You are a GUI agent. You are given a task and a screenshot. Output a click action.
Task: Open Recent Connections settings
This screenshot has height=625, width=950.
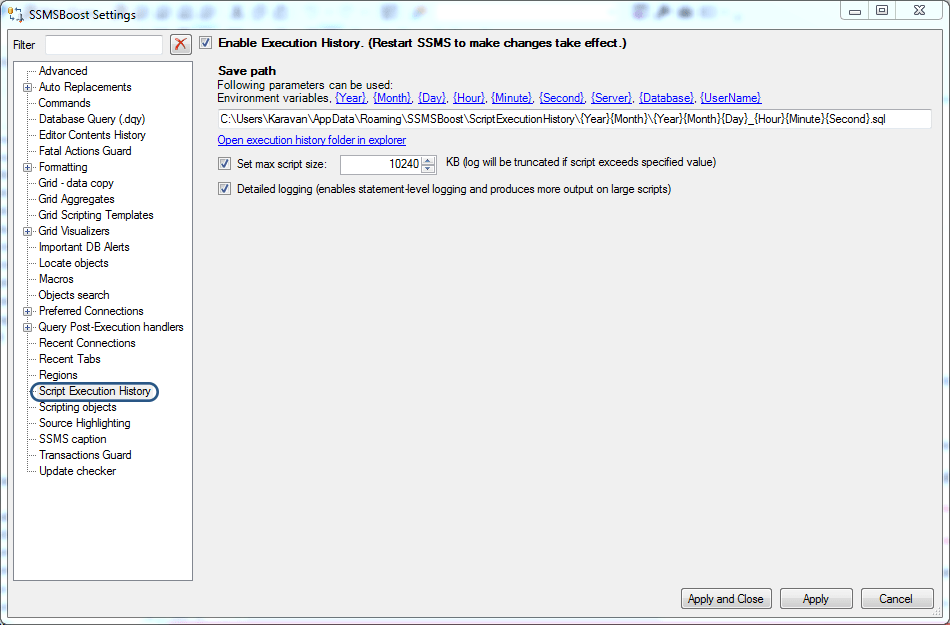coord(87,343)
